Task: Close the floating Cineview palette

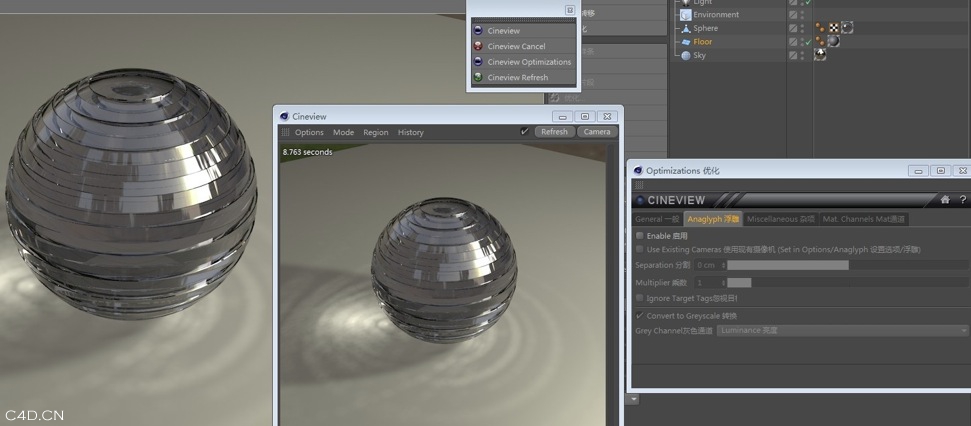Action: point(570,10)
